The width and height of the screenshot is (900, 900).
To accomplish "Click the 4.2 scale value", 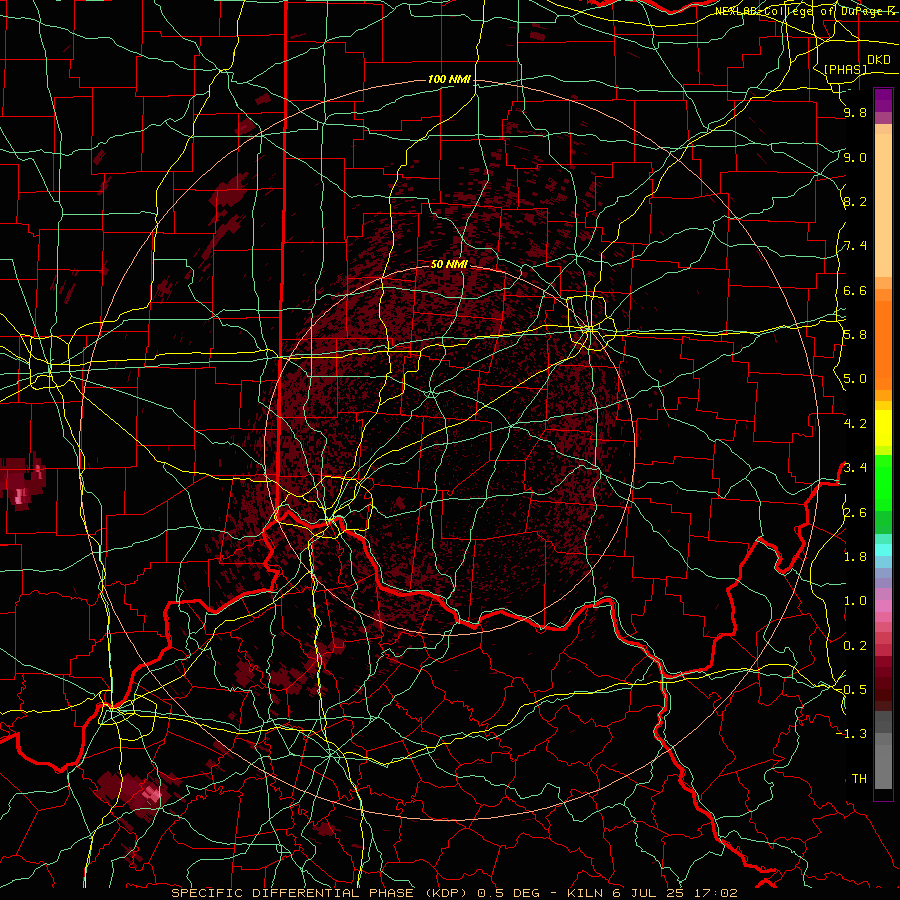I will pyautogui.click(x=855, y=424).
